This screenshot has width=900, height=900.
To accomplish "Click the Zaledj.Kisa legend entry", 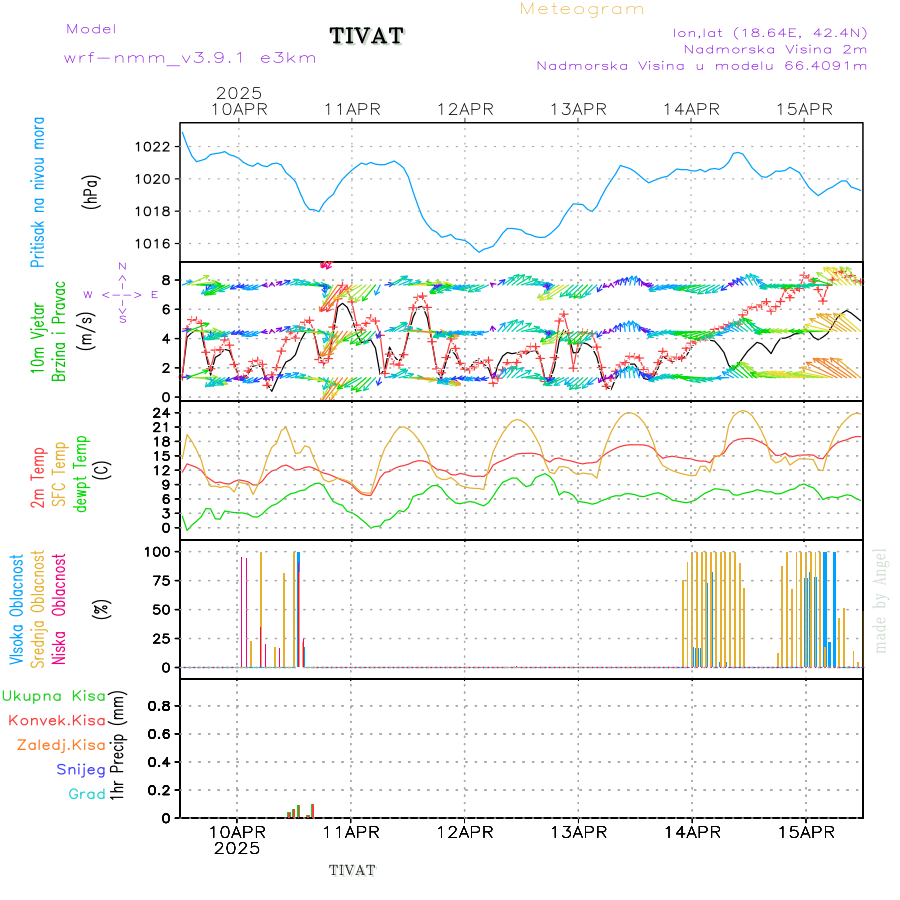I will 61,744.
